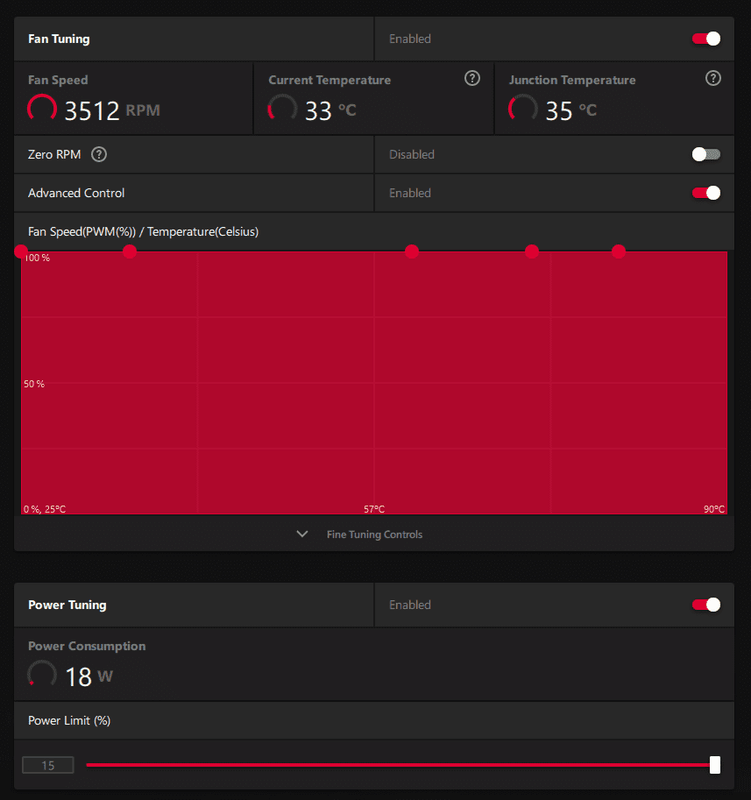Viewport: 751px width, 800px height.
Task: Click the Power Tuning heading
Action: (x=67, y=605)
